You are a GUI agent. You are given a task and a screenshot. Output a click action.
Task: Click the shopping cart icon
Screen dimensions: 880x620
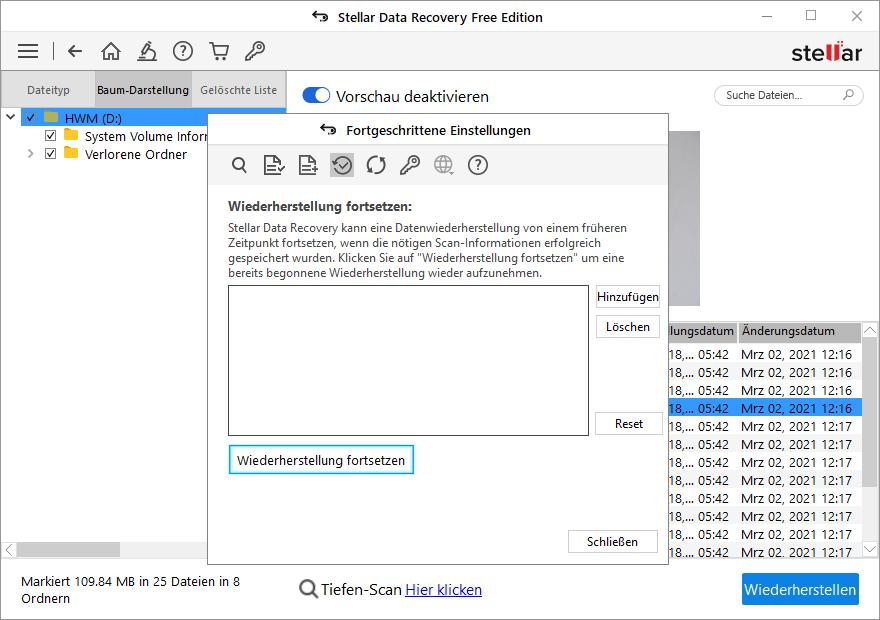[x=218, y=51]
